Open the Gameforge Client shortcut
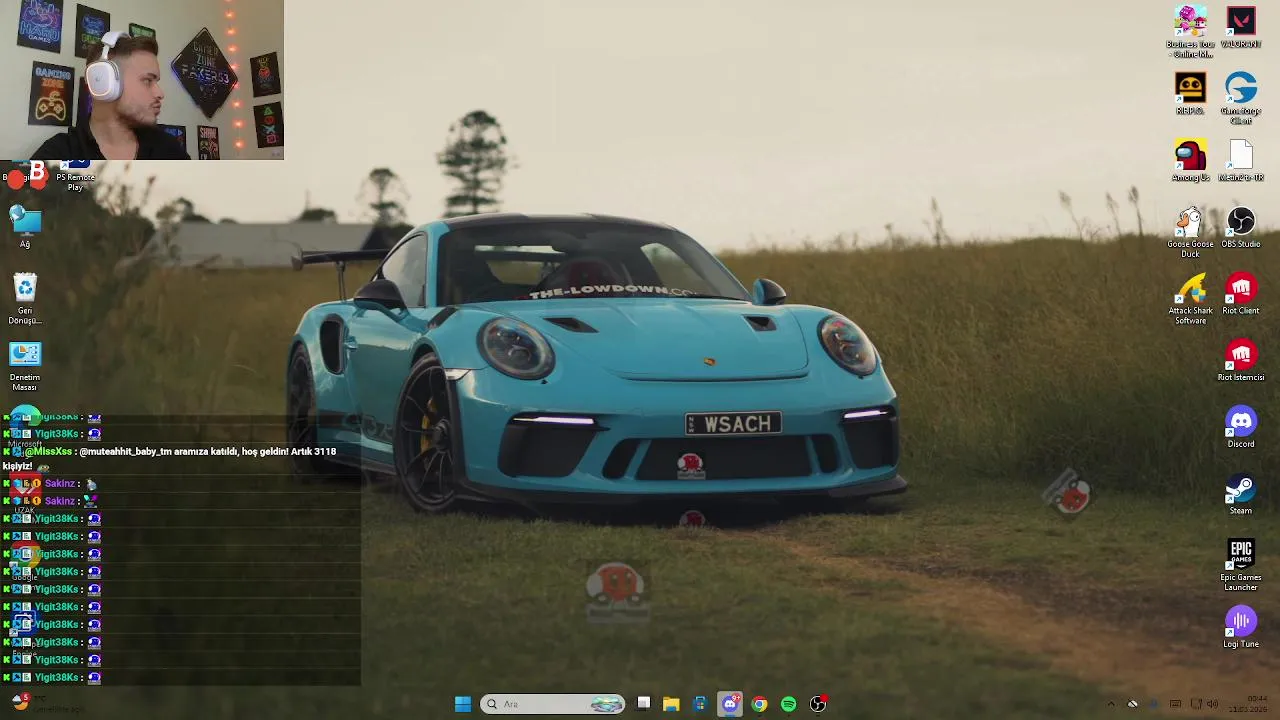Image resolution: width=1280 pixels, height=720 pixels. (1241, 98)
